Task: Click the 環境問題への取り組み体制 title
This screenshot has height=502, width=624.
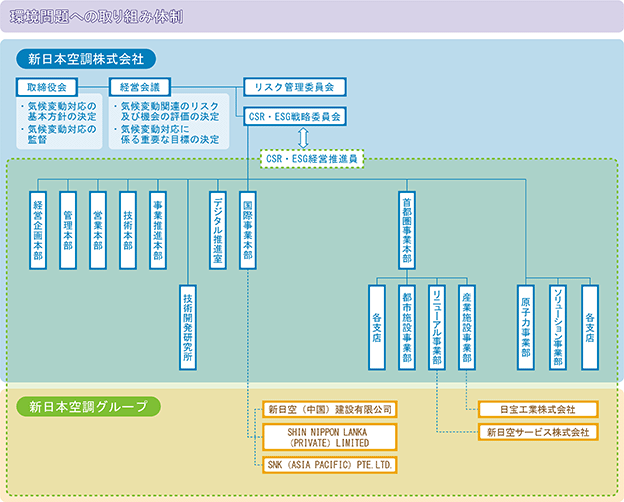Action: [x=96, y=17]
